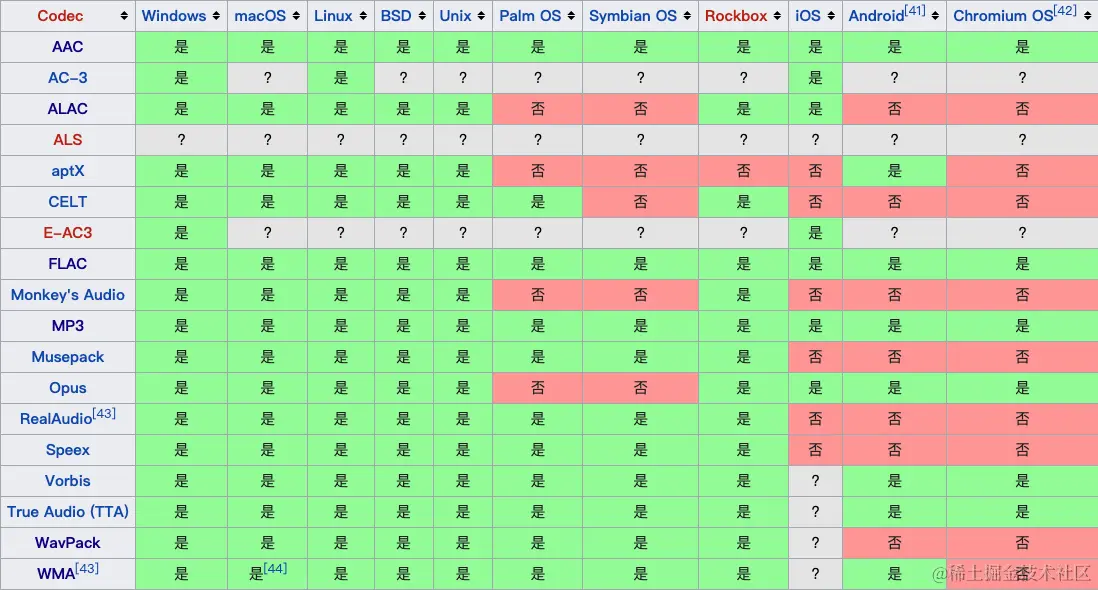Sort by Windows column arrows

pyautogui.click(x=216, y=16)
